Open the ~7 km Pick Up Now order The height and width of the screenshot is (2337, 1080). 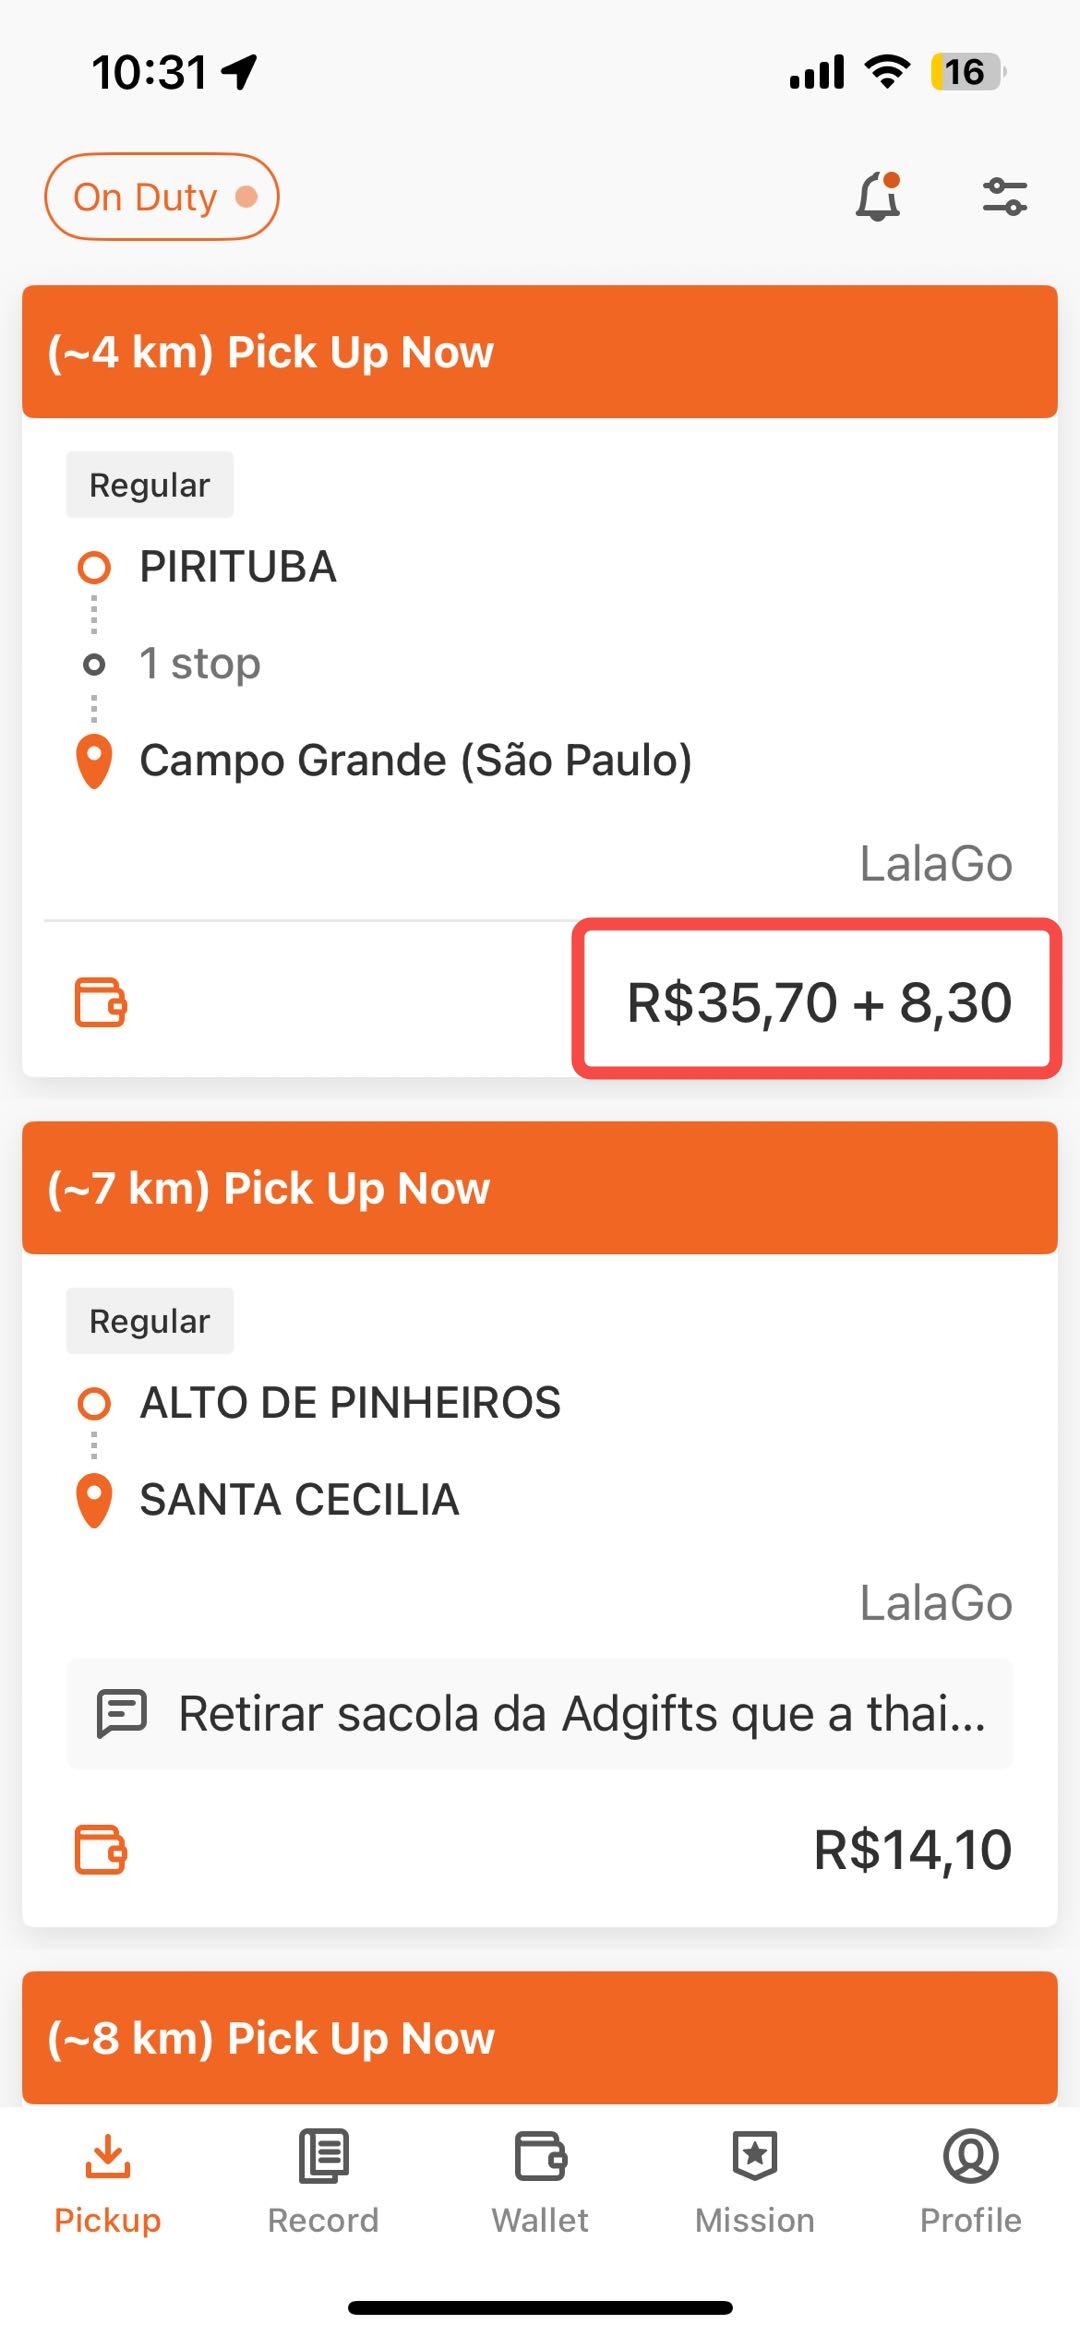[540, 1188]
